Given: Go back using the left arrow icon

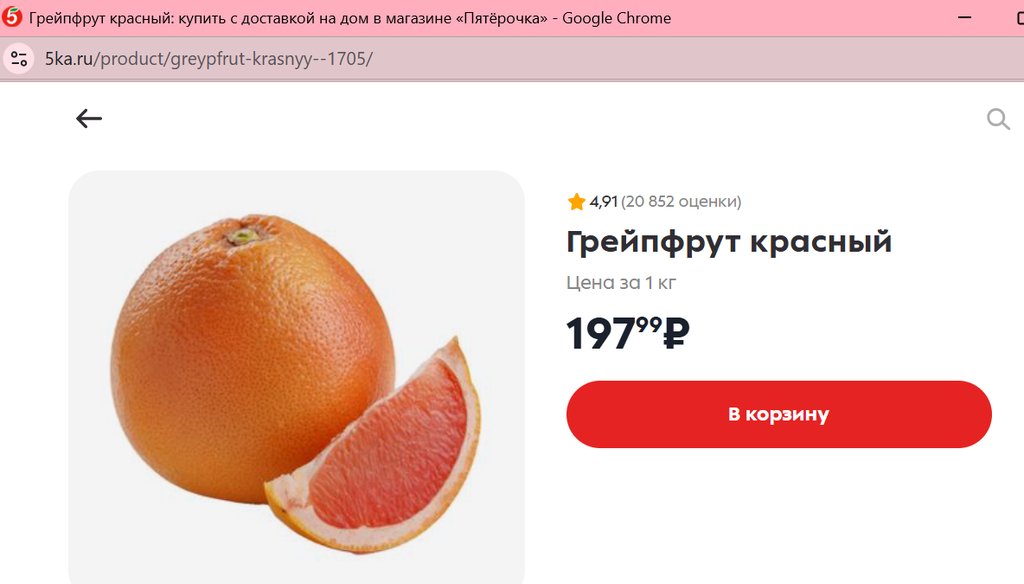Looking at the screenshot, I should [89, 118].
